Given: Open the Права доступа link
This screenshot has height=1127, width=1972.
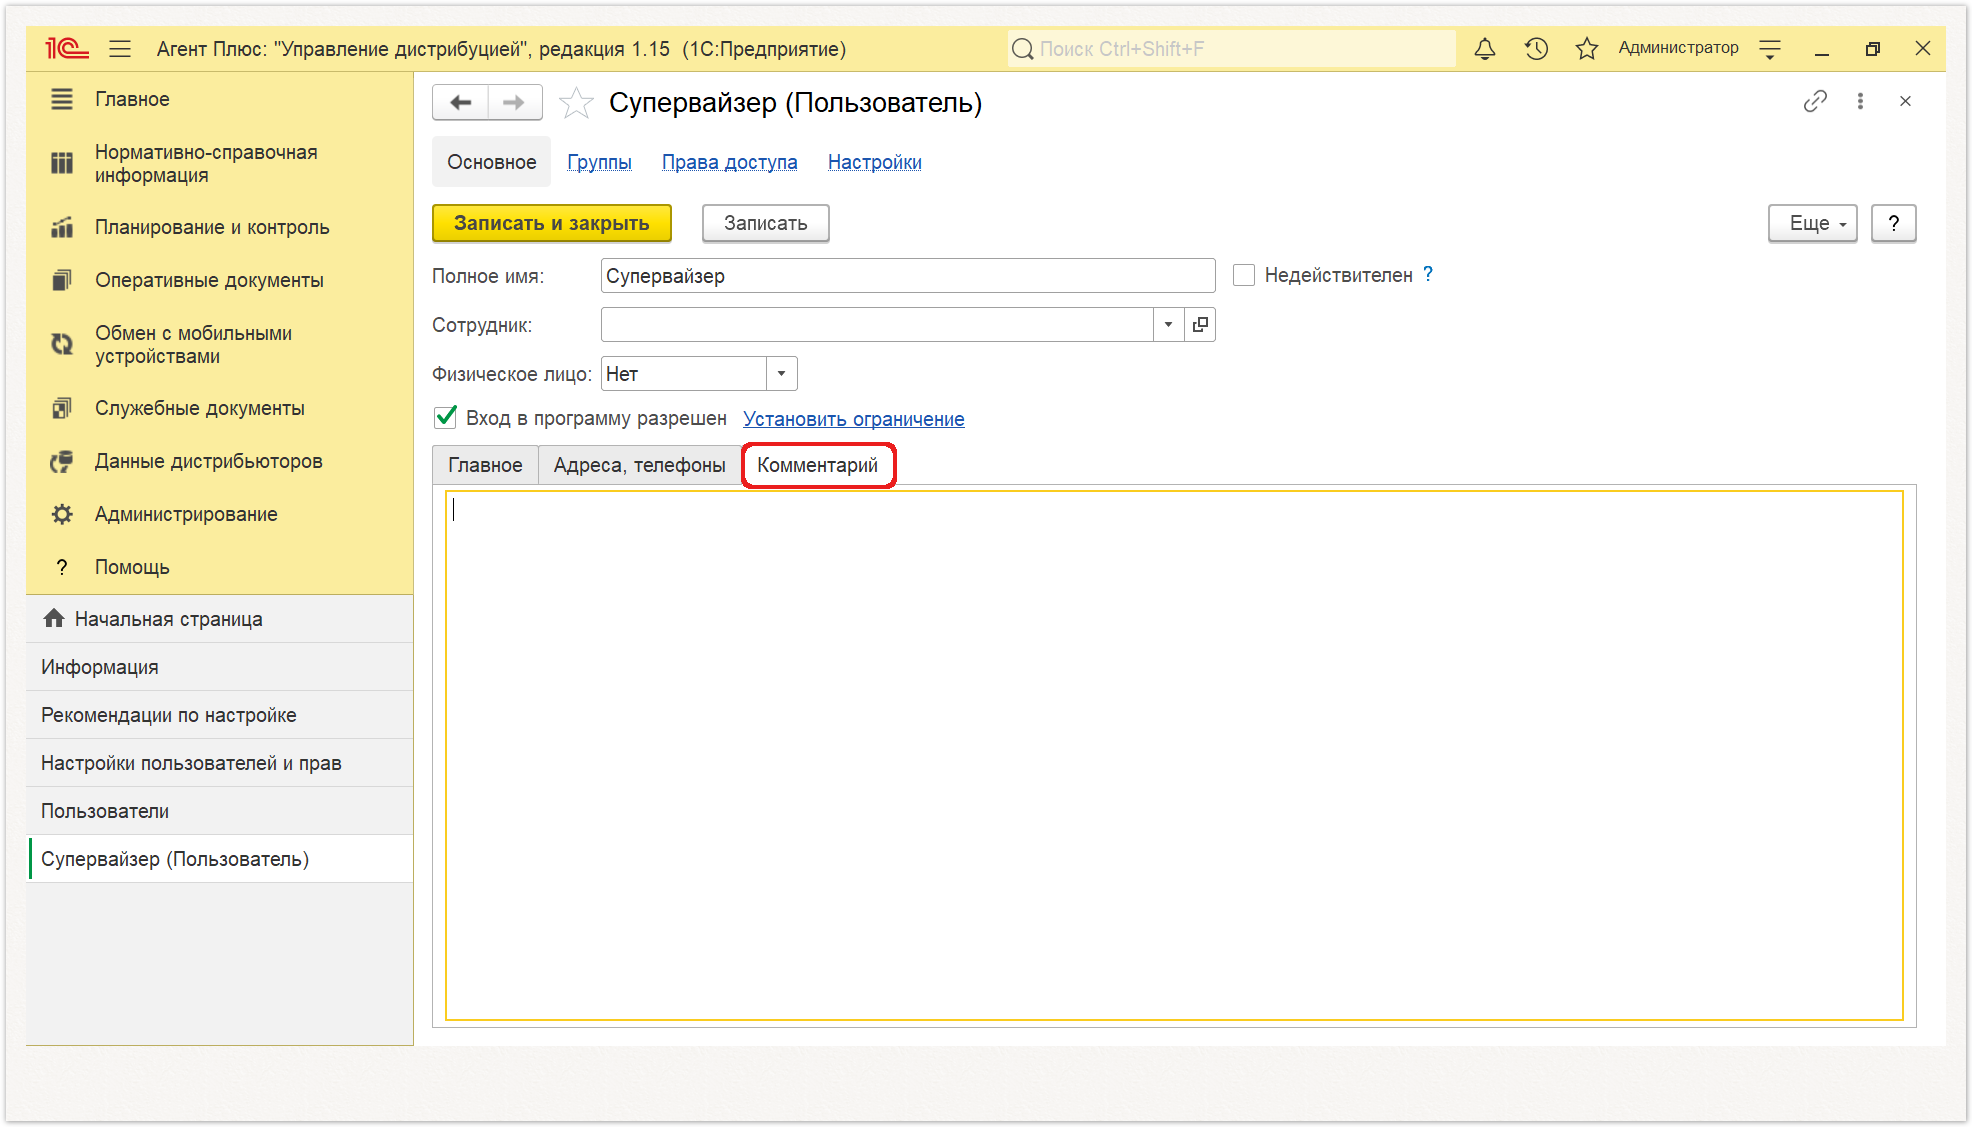Looking at the screenshot, I should (730, 162).
